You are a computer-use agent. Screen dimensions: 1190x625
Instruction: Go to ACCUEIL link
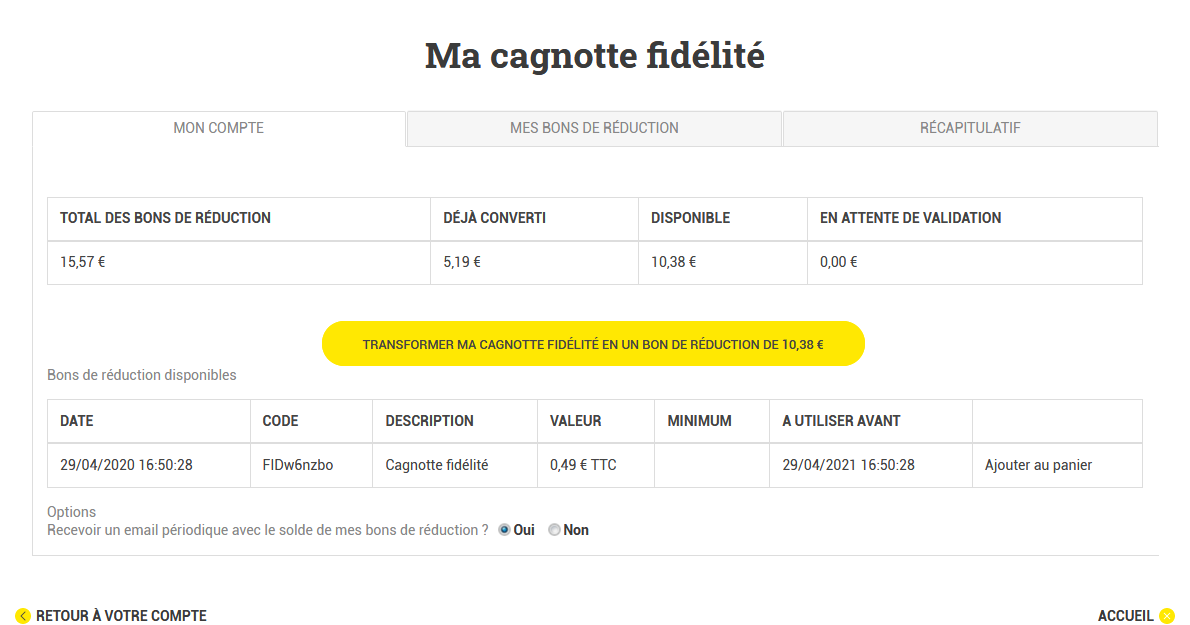point(1125,616)
